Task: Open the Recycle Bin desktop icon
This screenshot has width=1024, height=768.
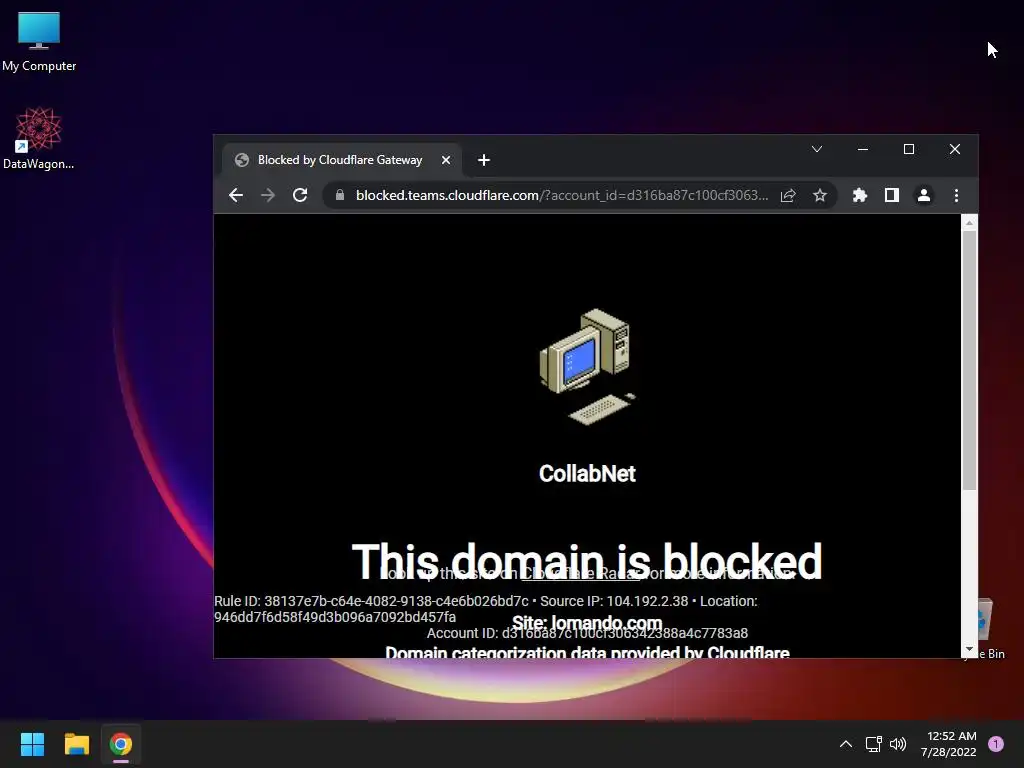Action: coord(985,628)
